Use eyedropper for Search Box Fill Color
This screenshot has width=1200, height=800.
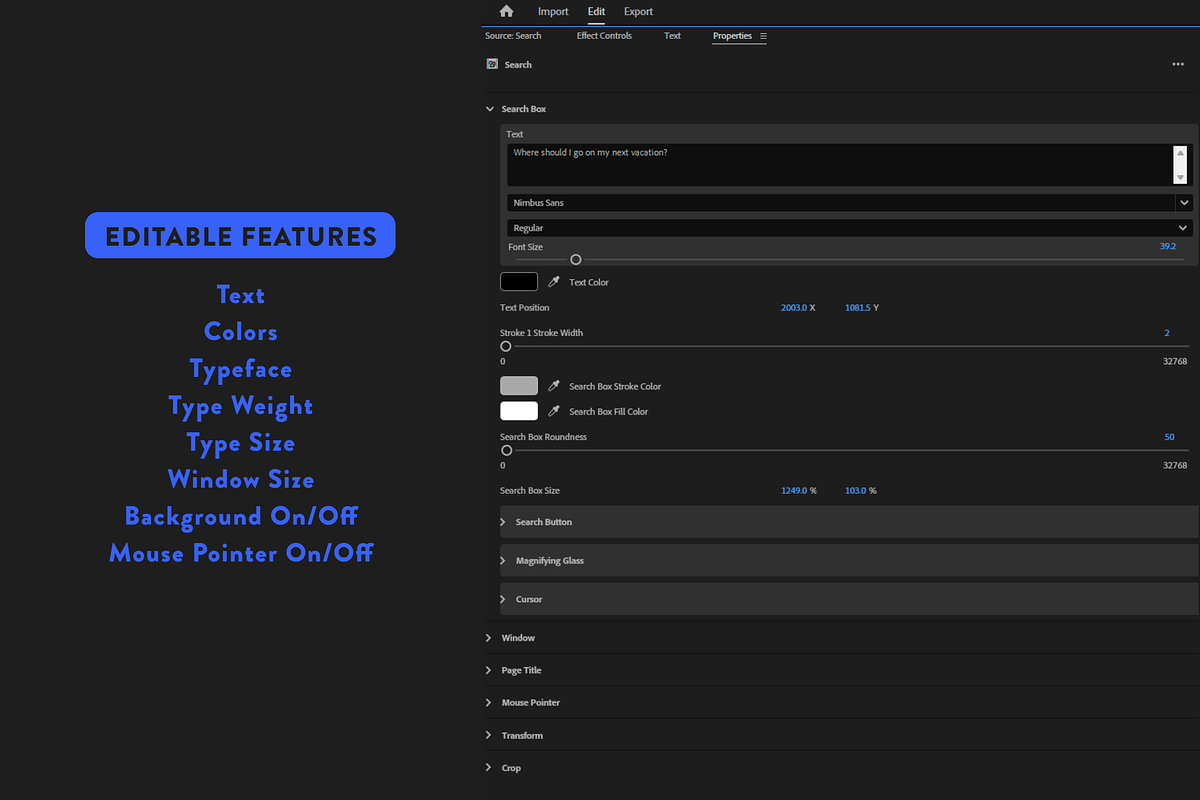[x=554, y=411]
